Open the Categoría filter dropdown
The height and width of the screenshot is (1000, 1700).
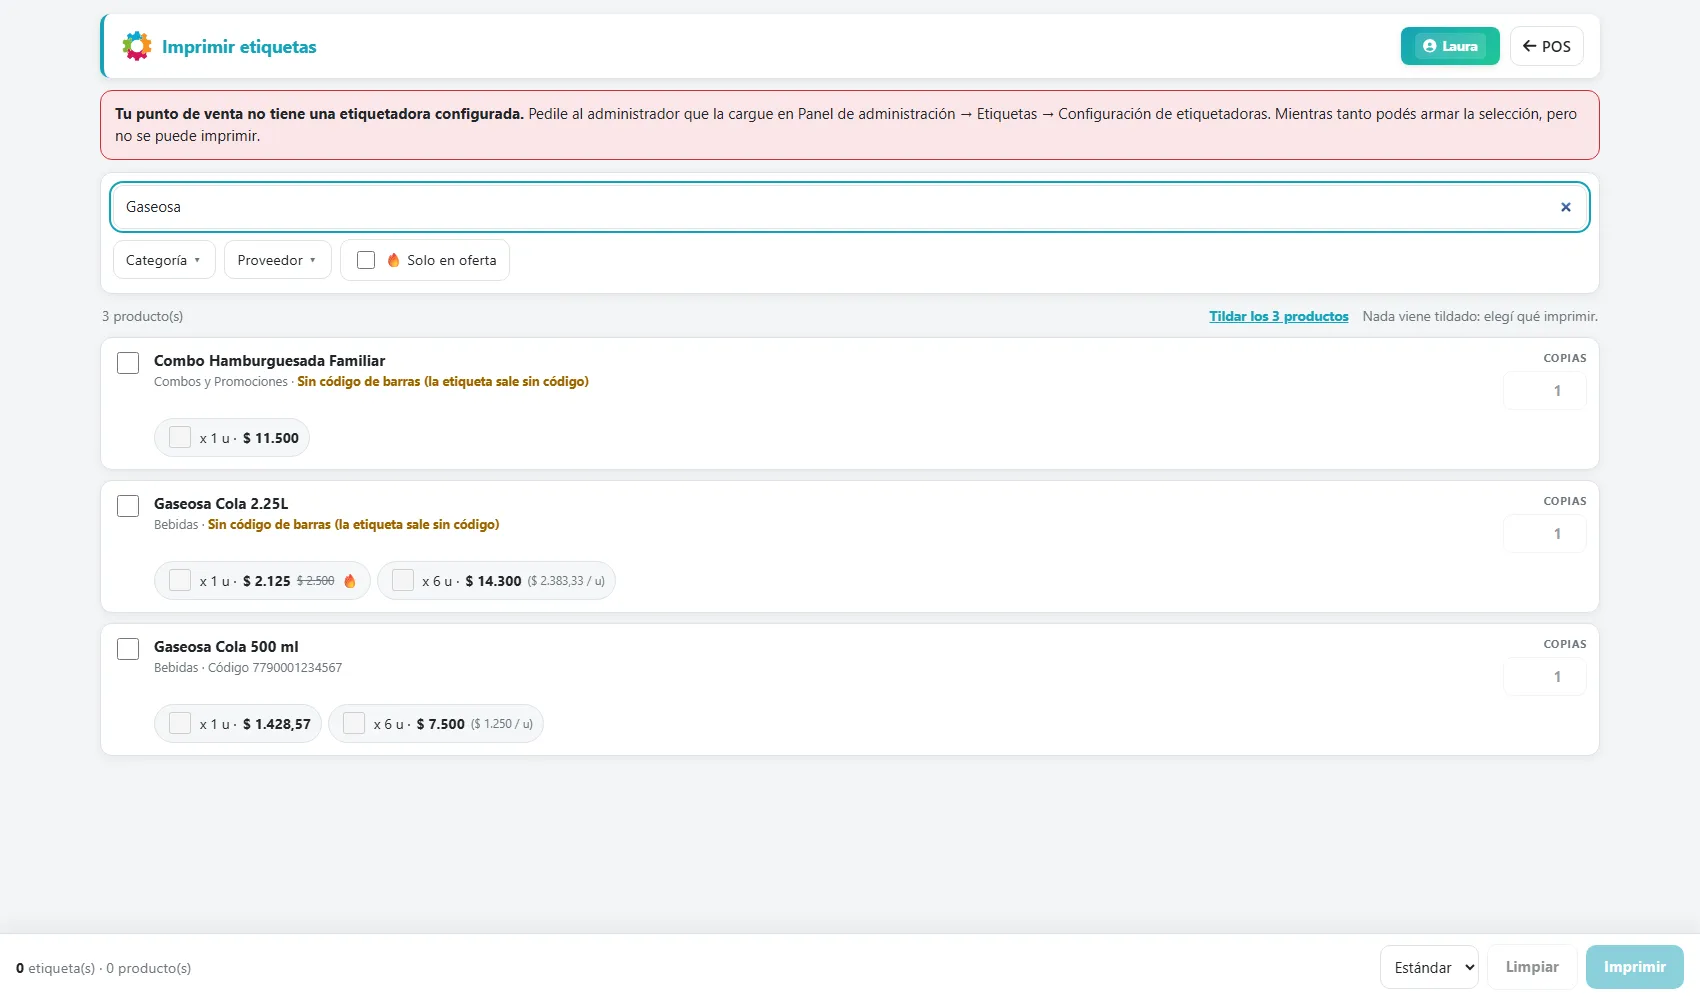(164, 260)
